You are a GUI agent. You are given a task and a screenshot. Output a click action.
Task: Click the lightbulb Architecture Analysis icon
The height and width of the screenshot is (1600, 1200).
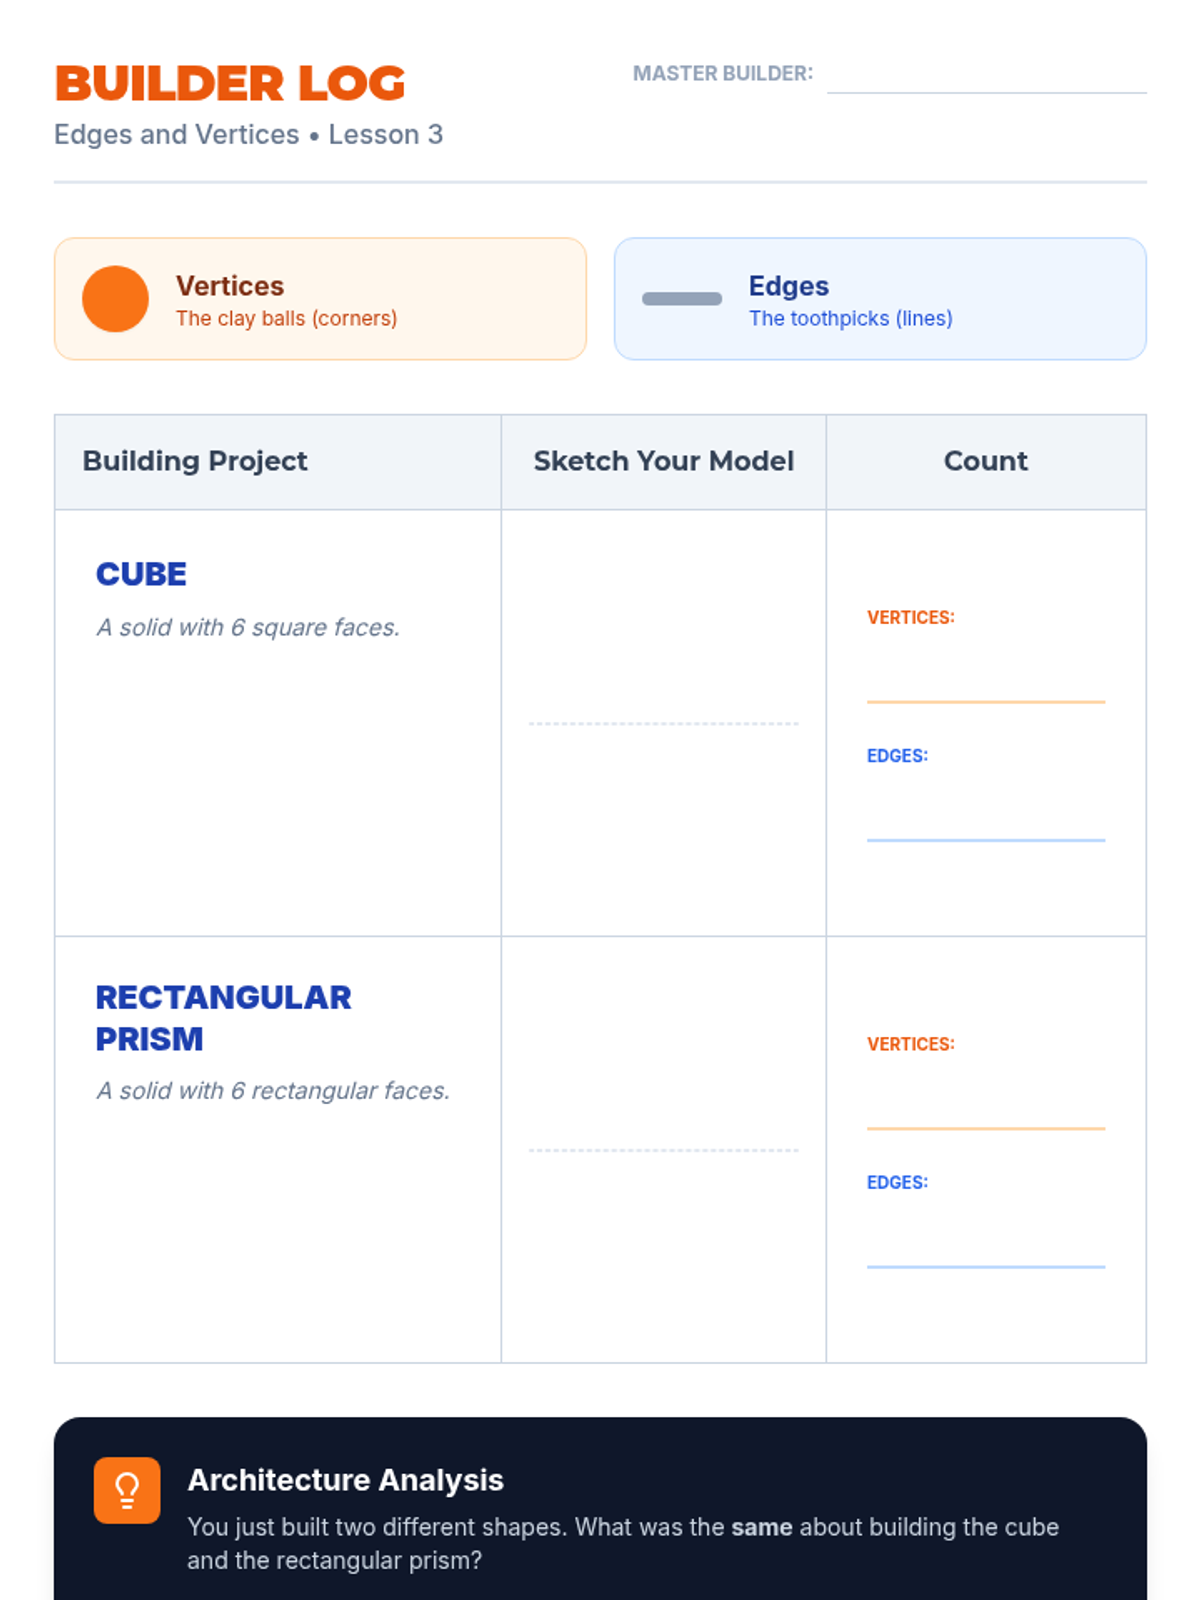point(127,1490)
